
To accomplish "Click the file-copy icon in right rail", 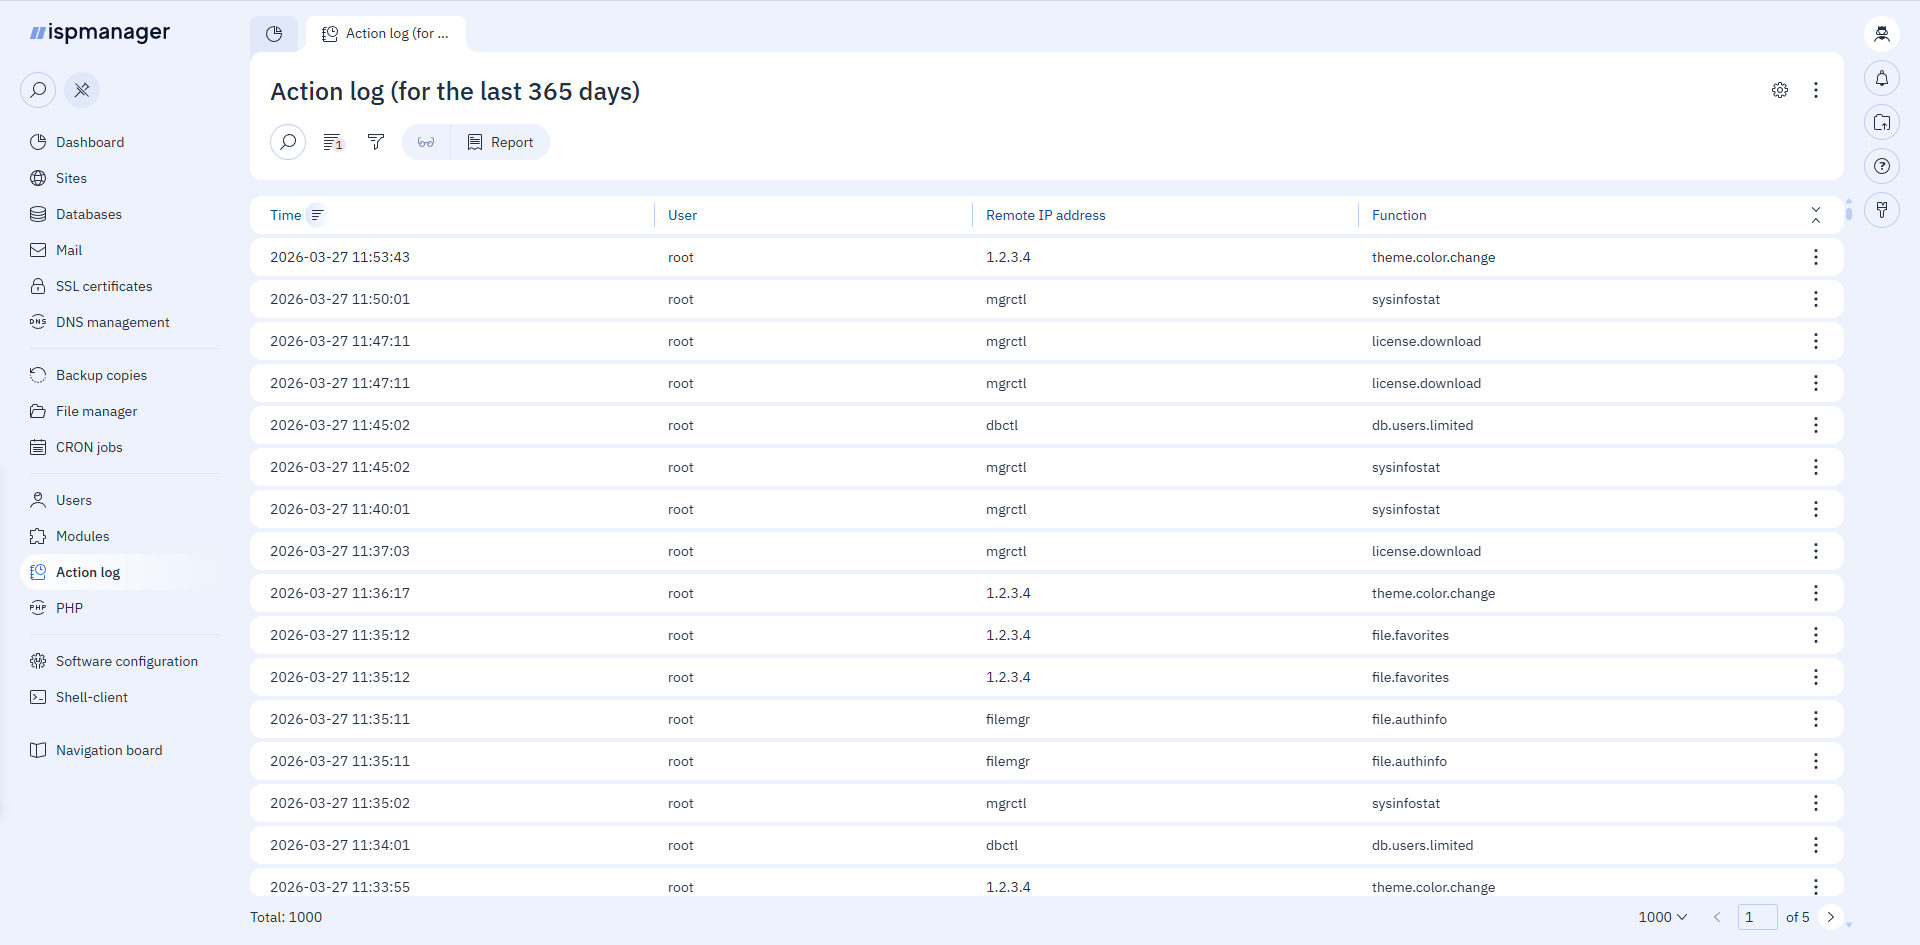I will click(x=1882, y=122).
